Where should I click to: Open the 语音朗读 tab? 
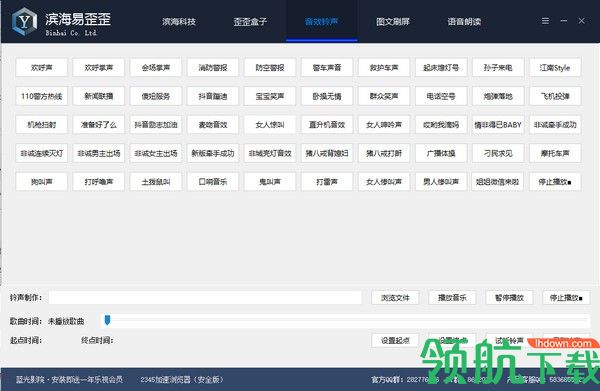464,21
